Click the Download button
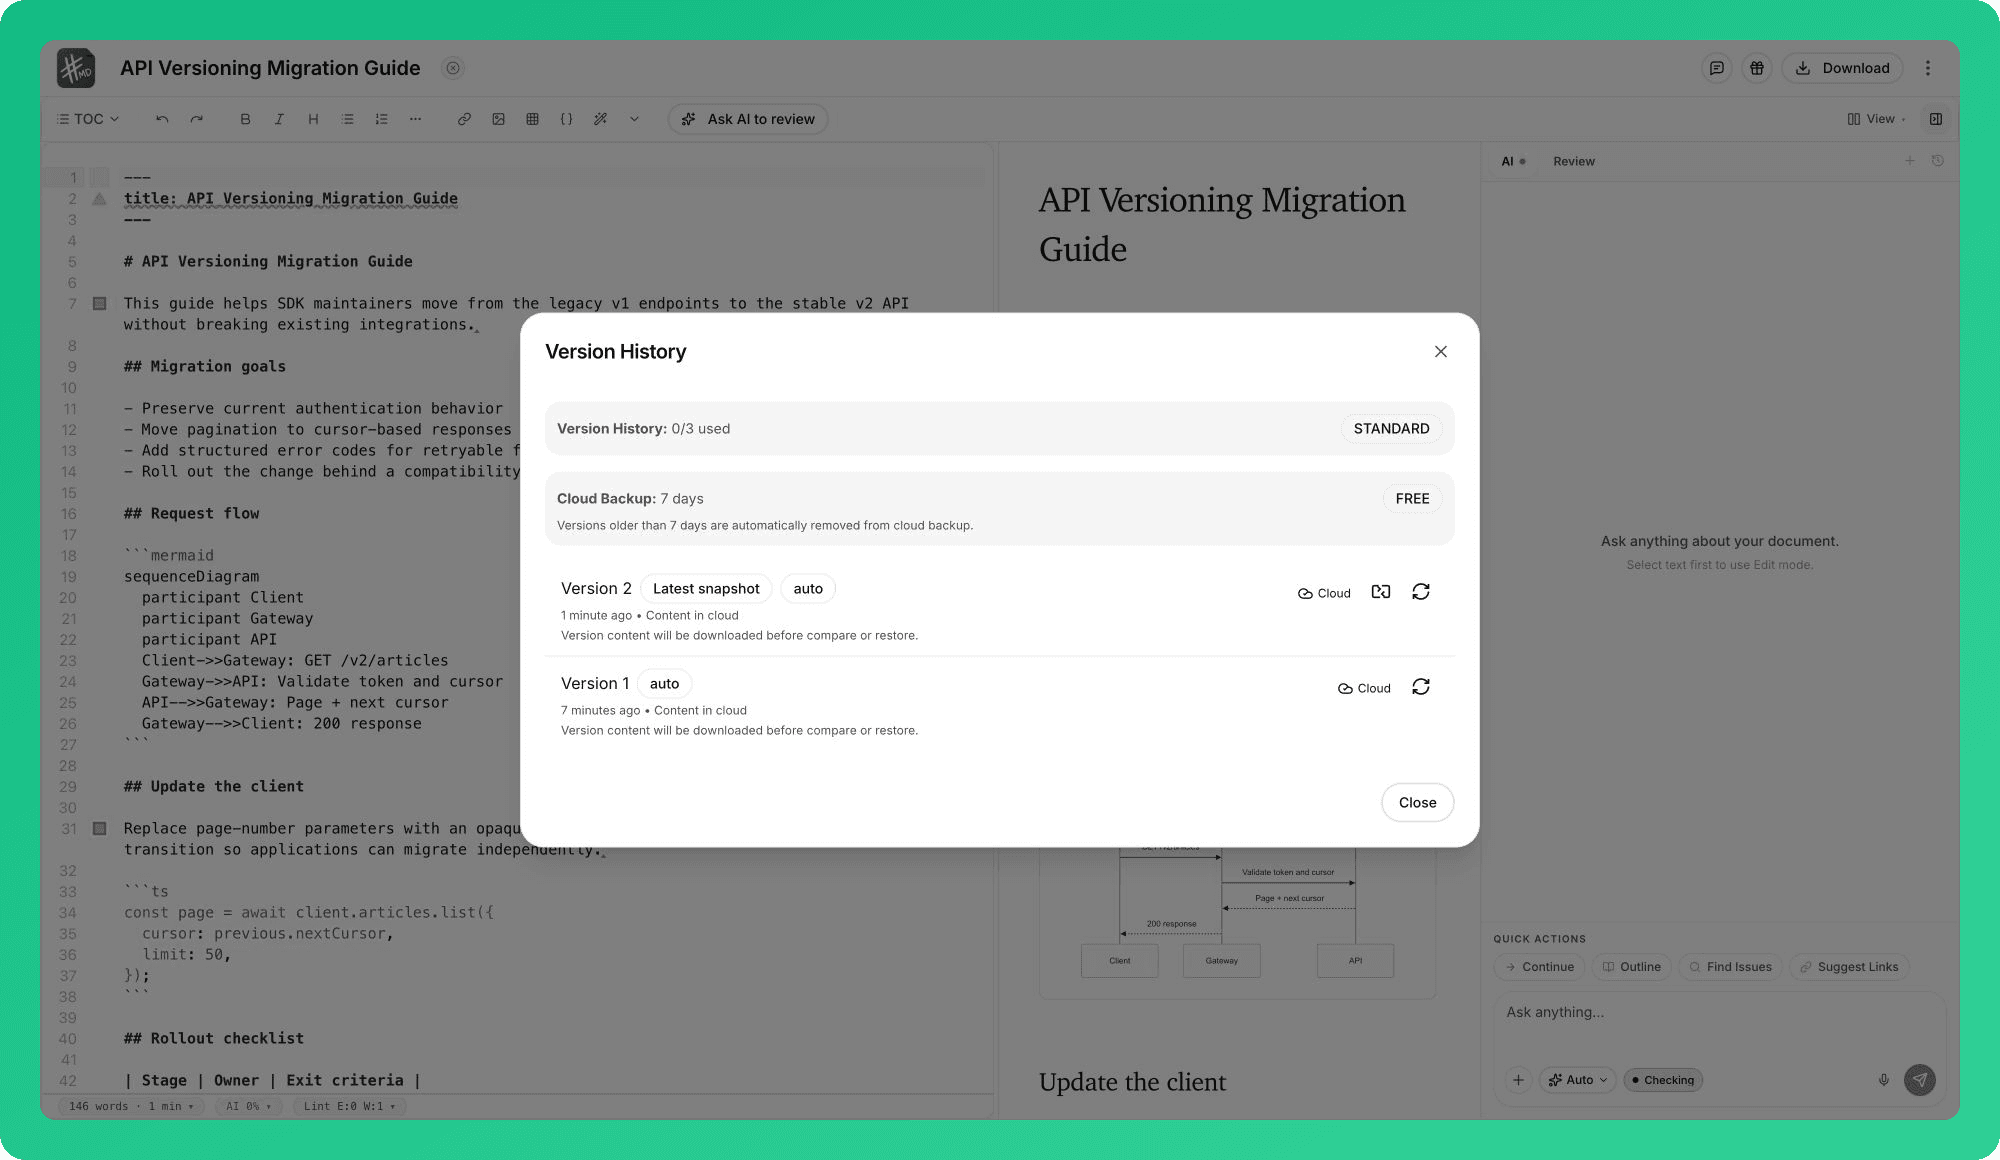Image resolution: width=2000 pixels, height=1160 pixels. (x=1842, y=68)
